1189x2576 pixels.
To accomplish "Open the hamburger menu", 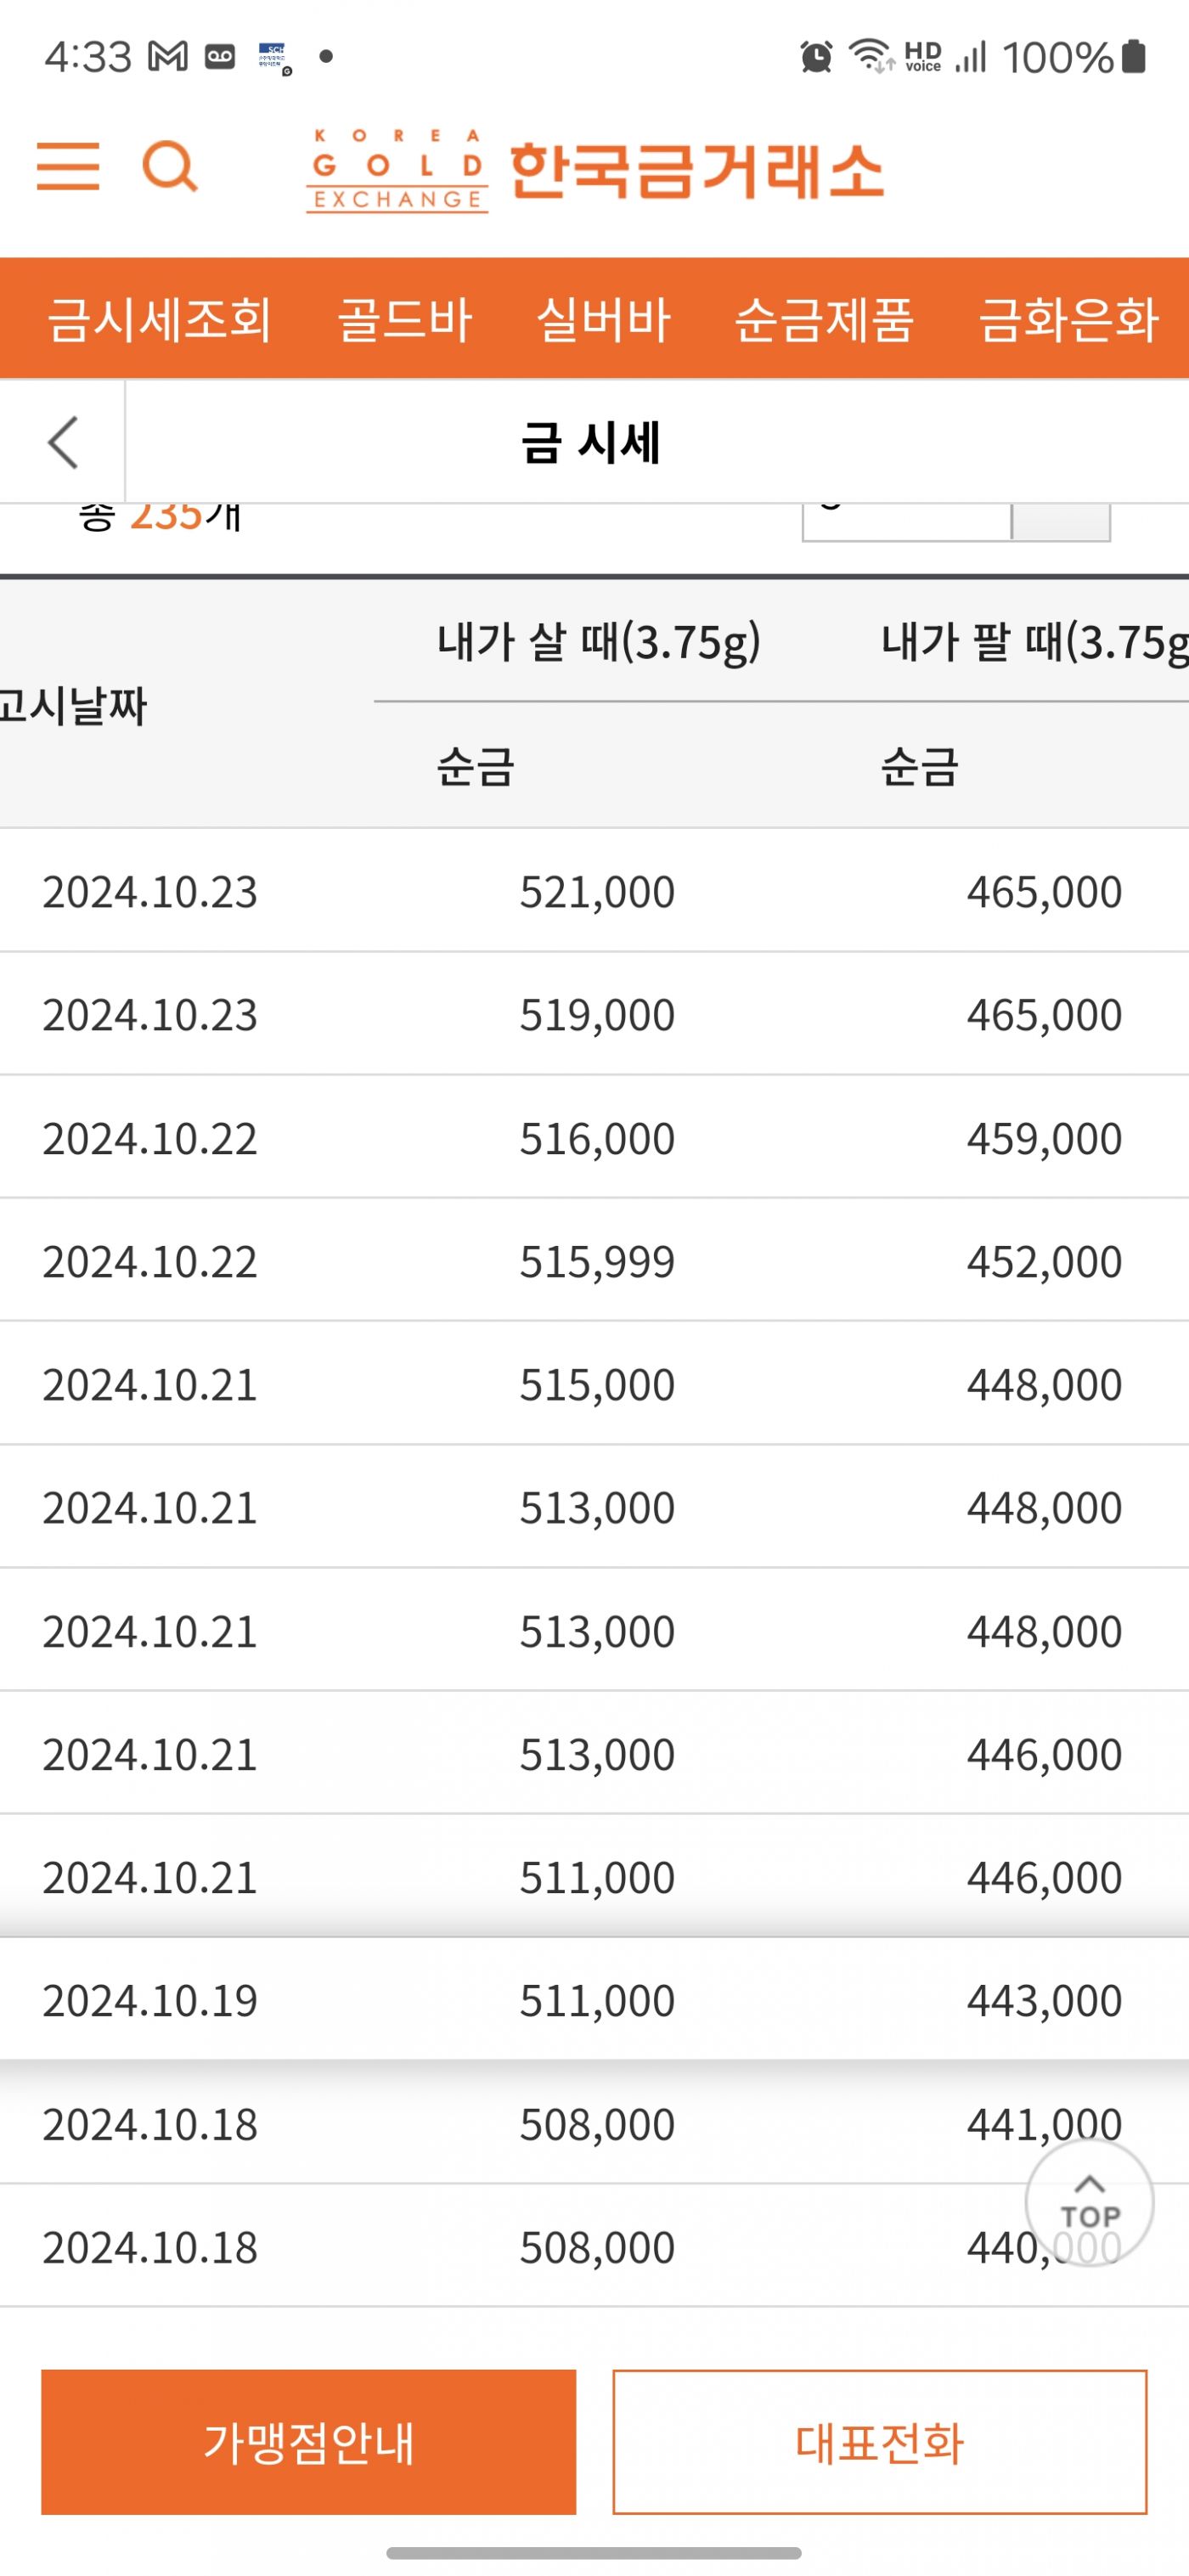I will (x=68, y=166).
